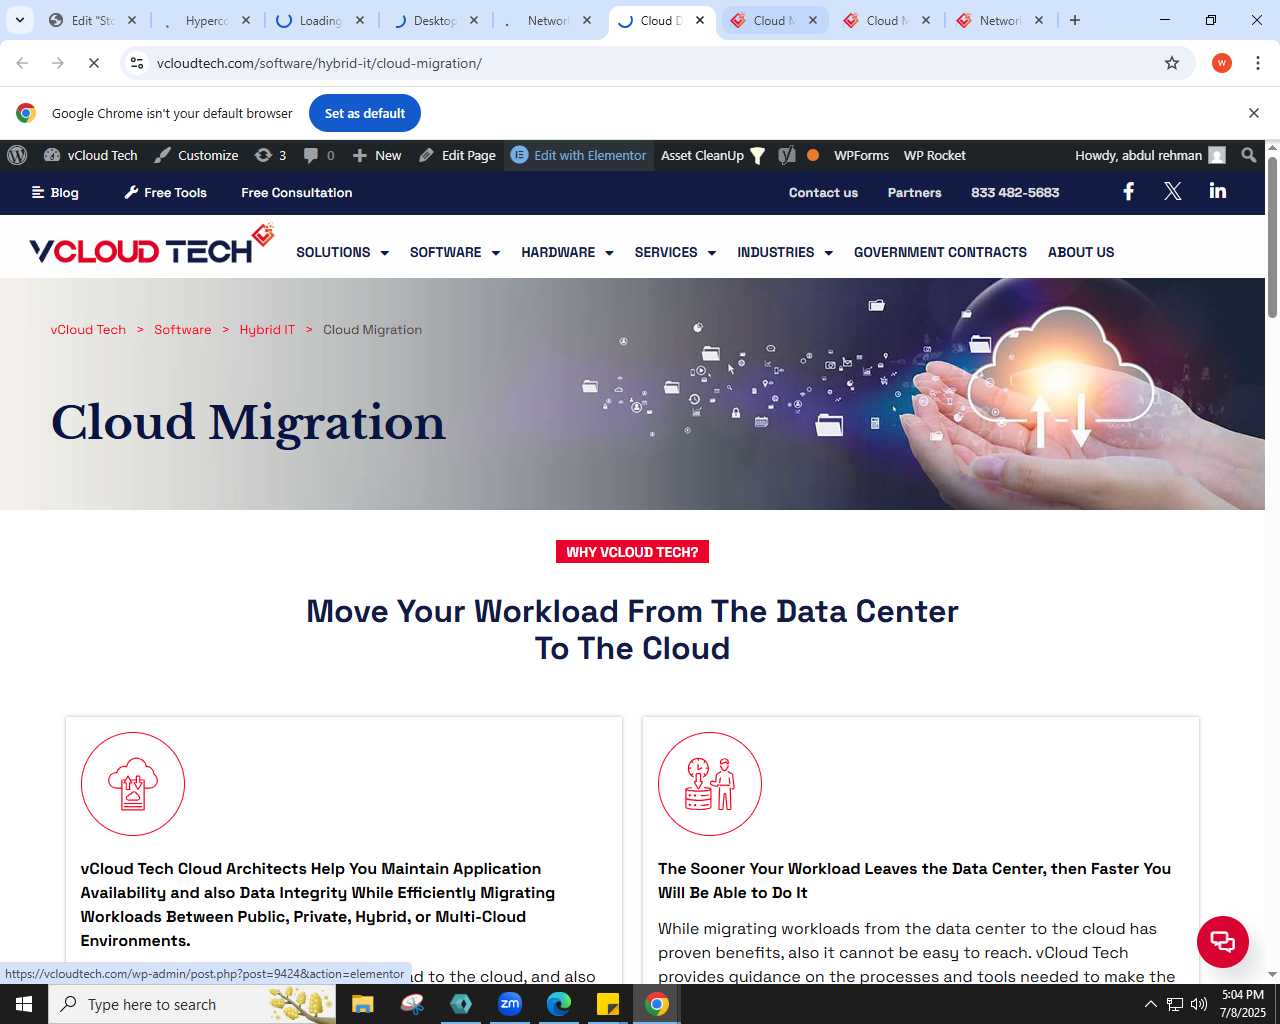The width and height of the screenshot is (1280, 1024).
Task: Open WPForms in admin bar
Action: click(x=861, y=155)
